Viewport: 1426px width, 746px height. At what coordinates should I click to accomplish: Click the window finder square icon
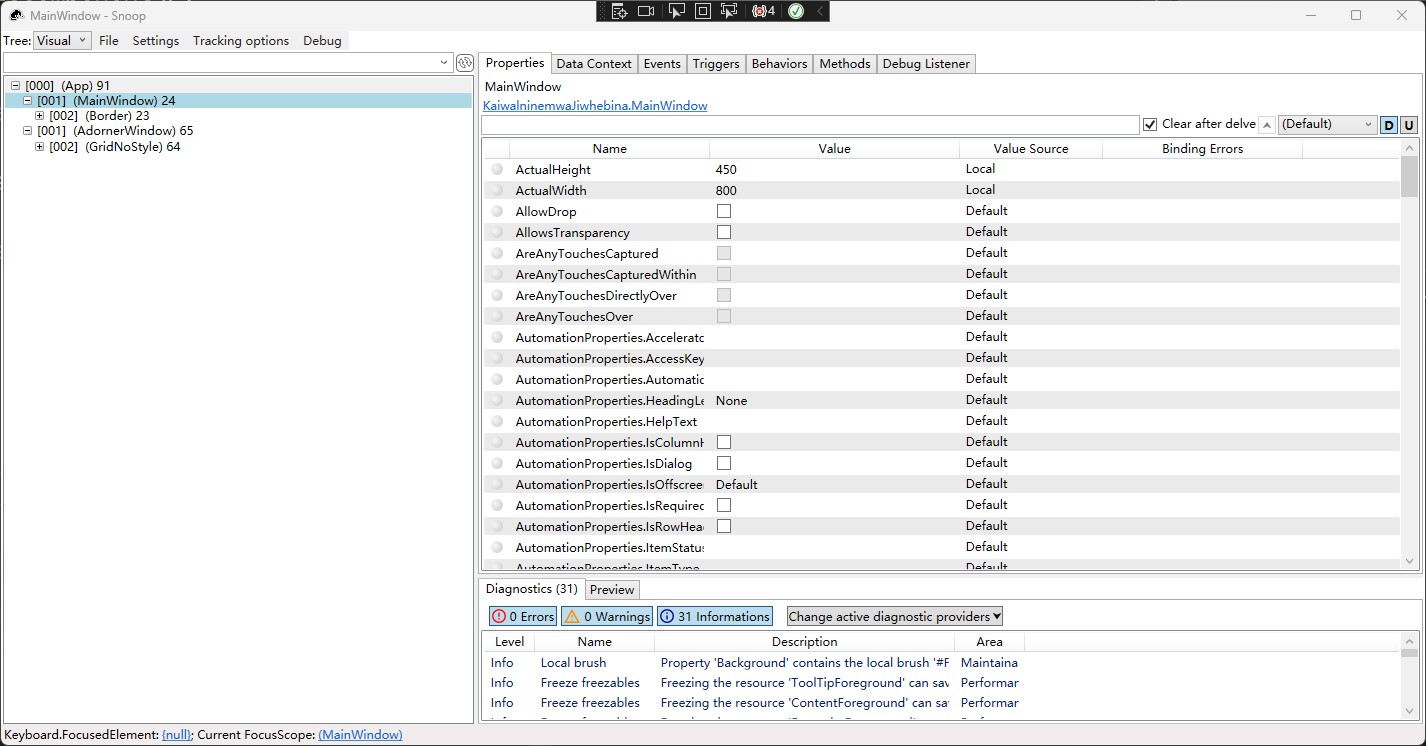(703, 11)
